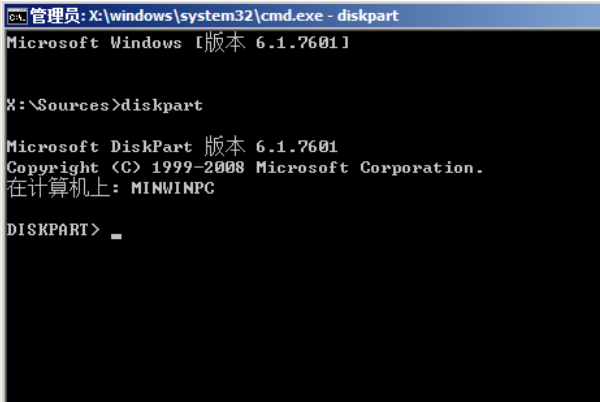Click the 管理员 label in title bar
Image resolution: width=600 pixels, height=402 pixels.
pyautogui.click(x=55, y=16)
